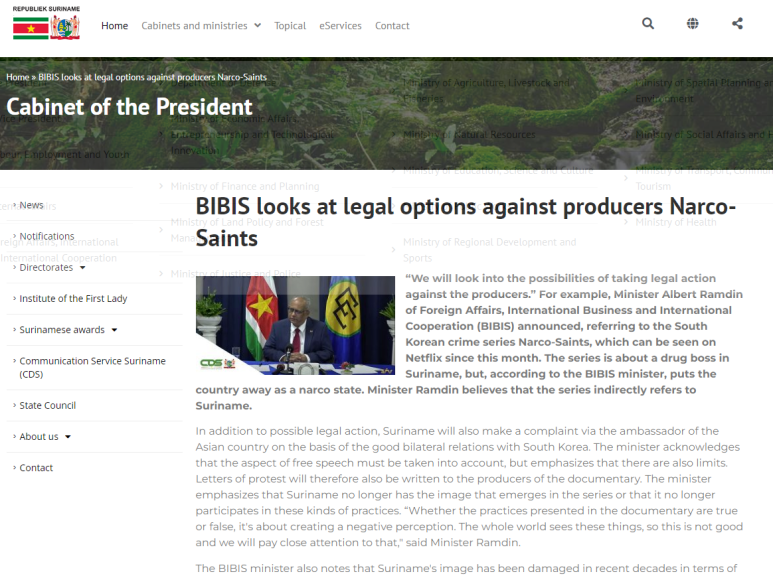Click Ministry of Natural Resources overlay link
Image resolution: width=773 pixels, height=580 pixels.
469,135
